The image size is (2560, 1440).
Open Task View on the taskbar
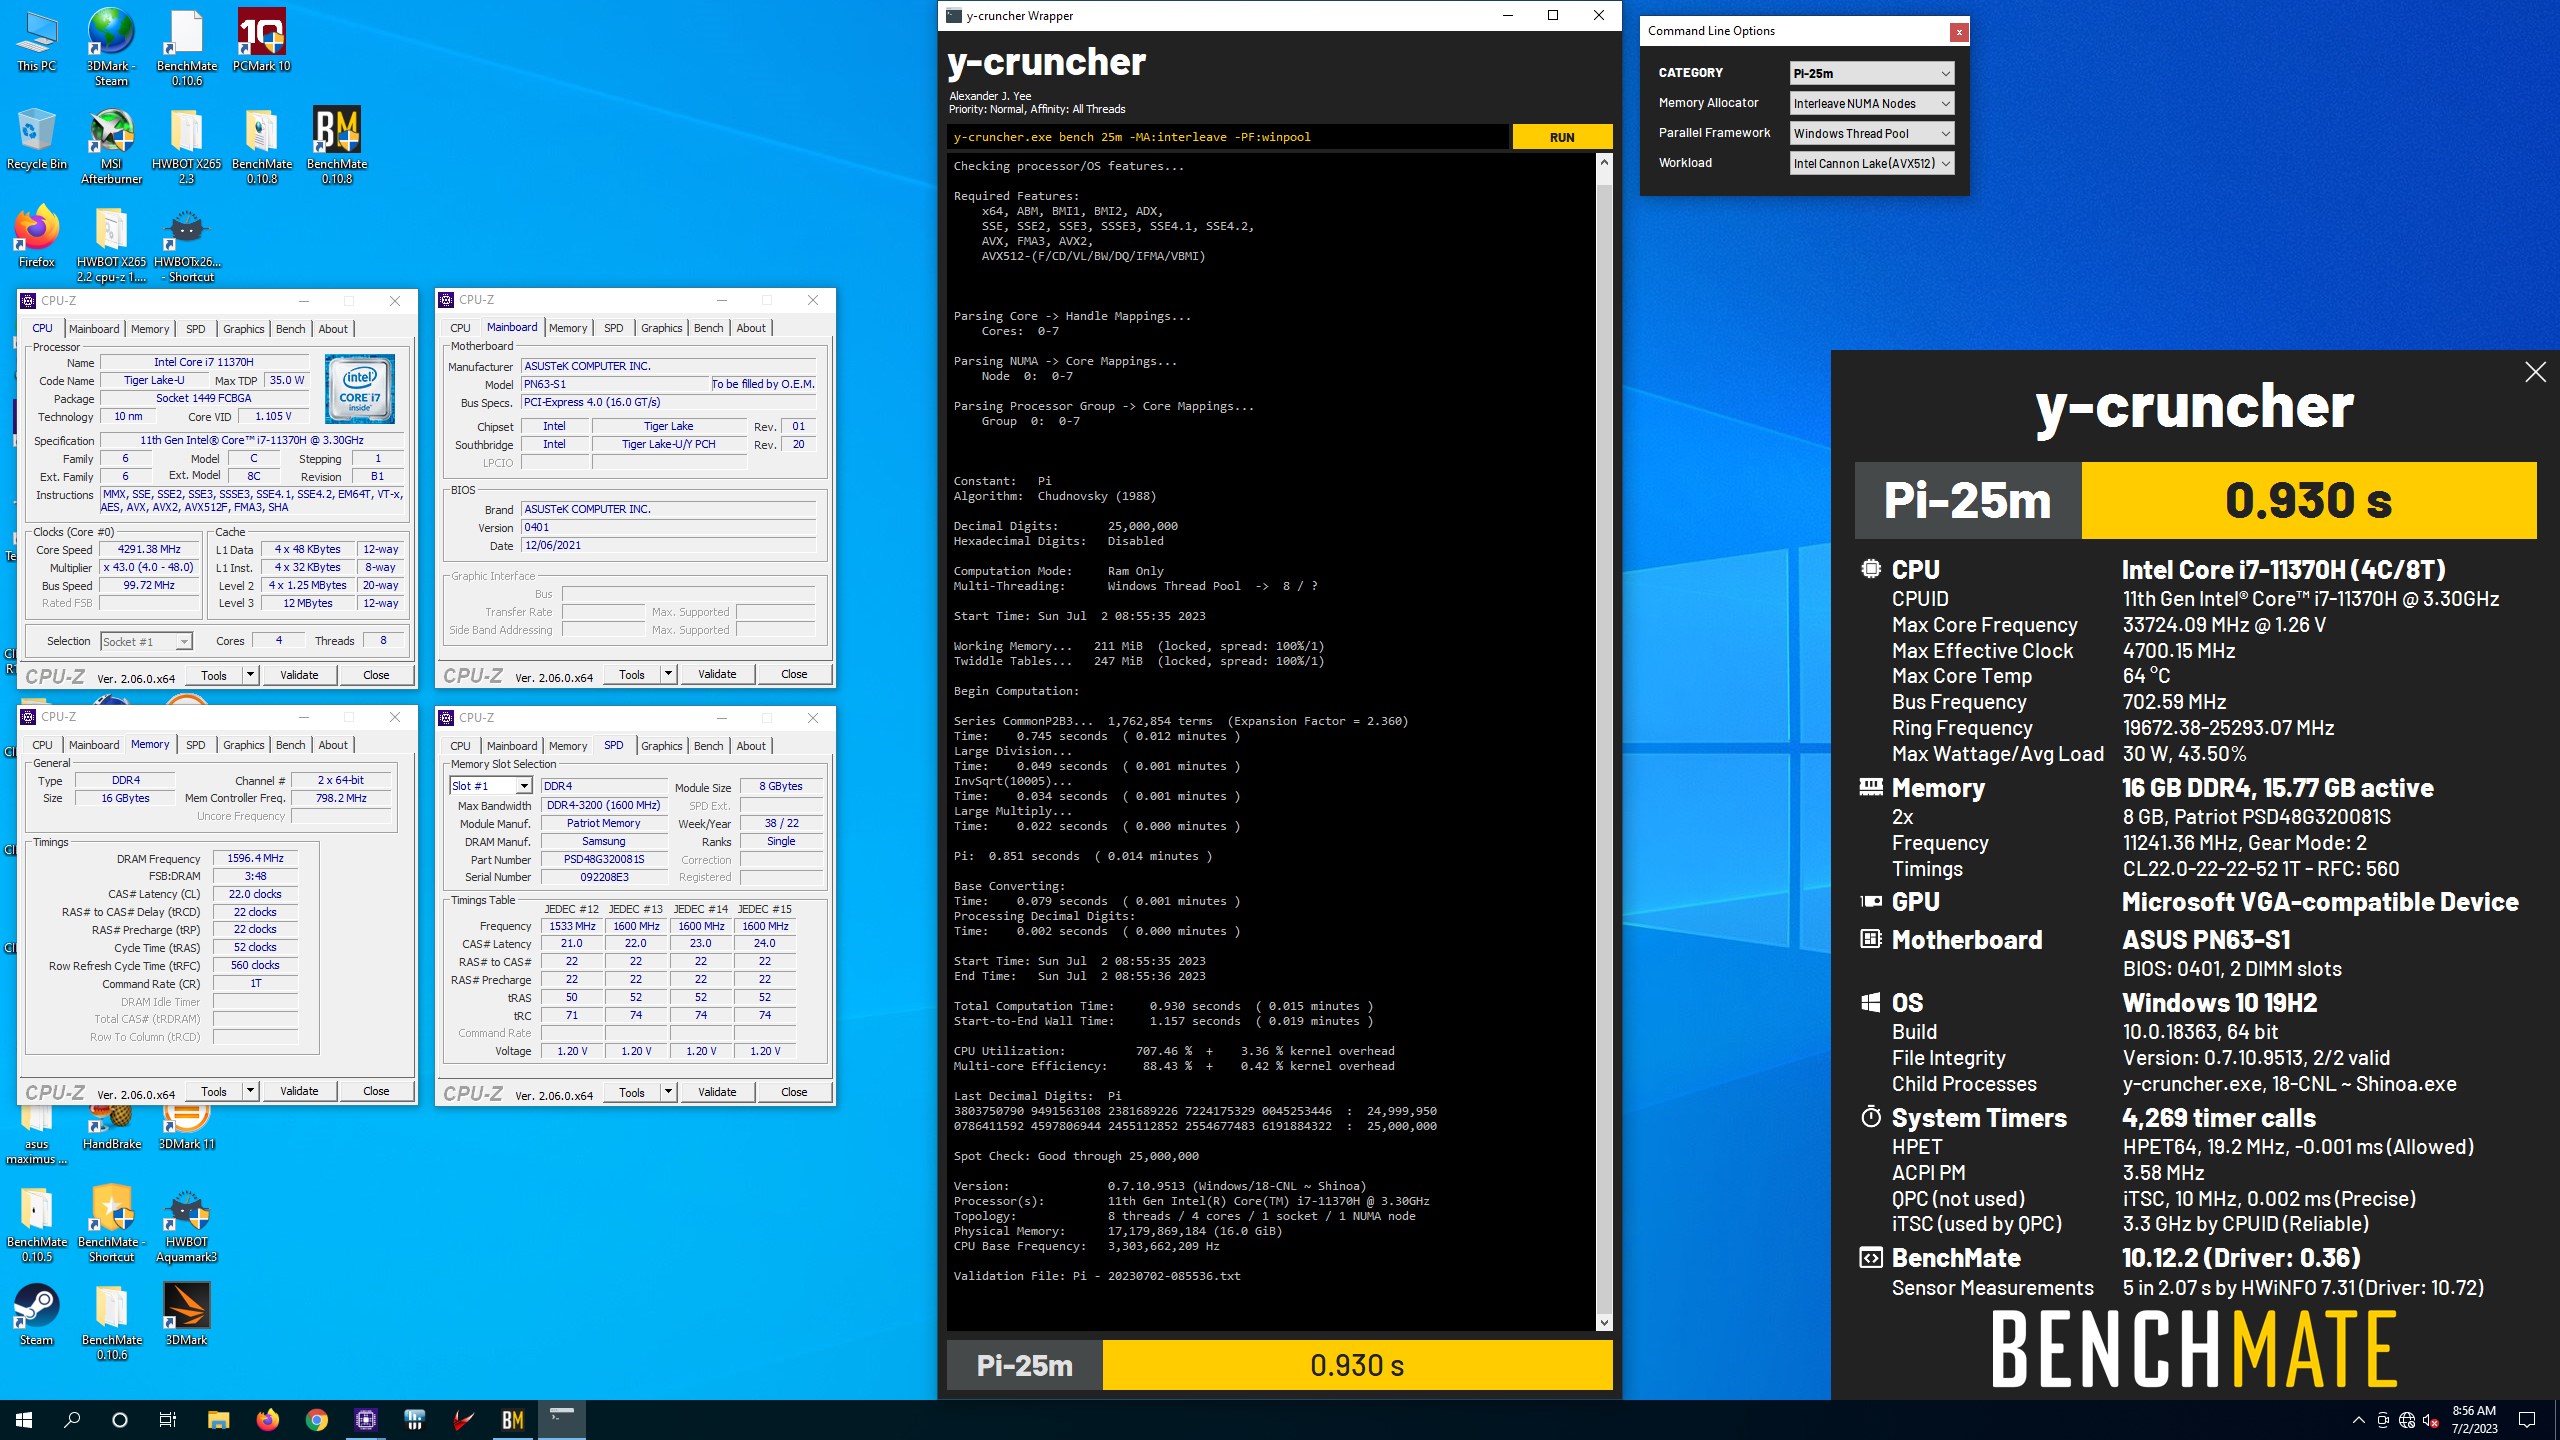point(168,1420)
